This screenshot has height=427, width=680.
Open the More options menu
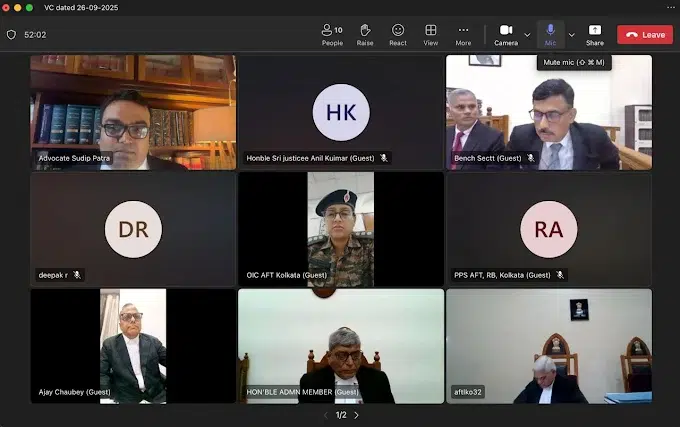click(463, 34)
